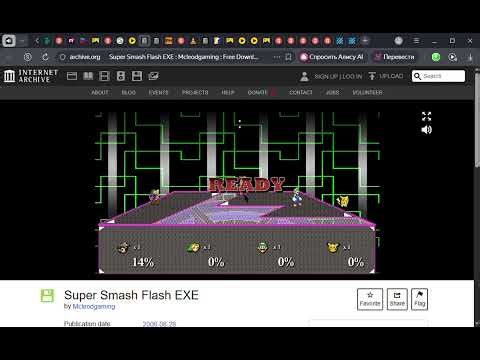
Task: Open the PROJECTS menu item
Action: (x=195, y=92)
